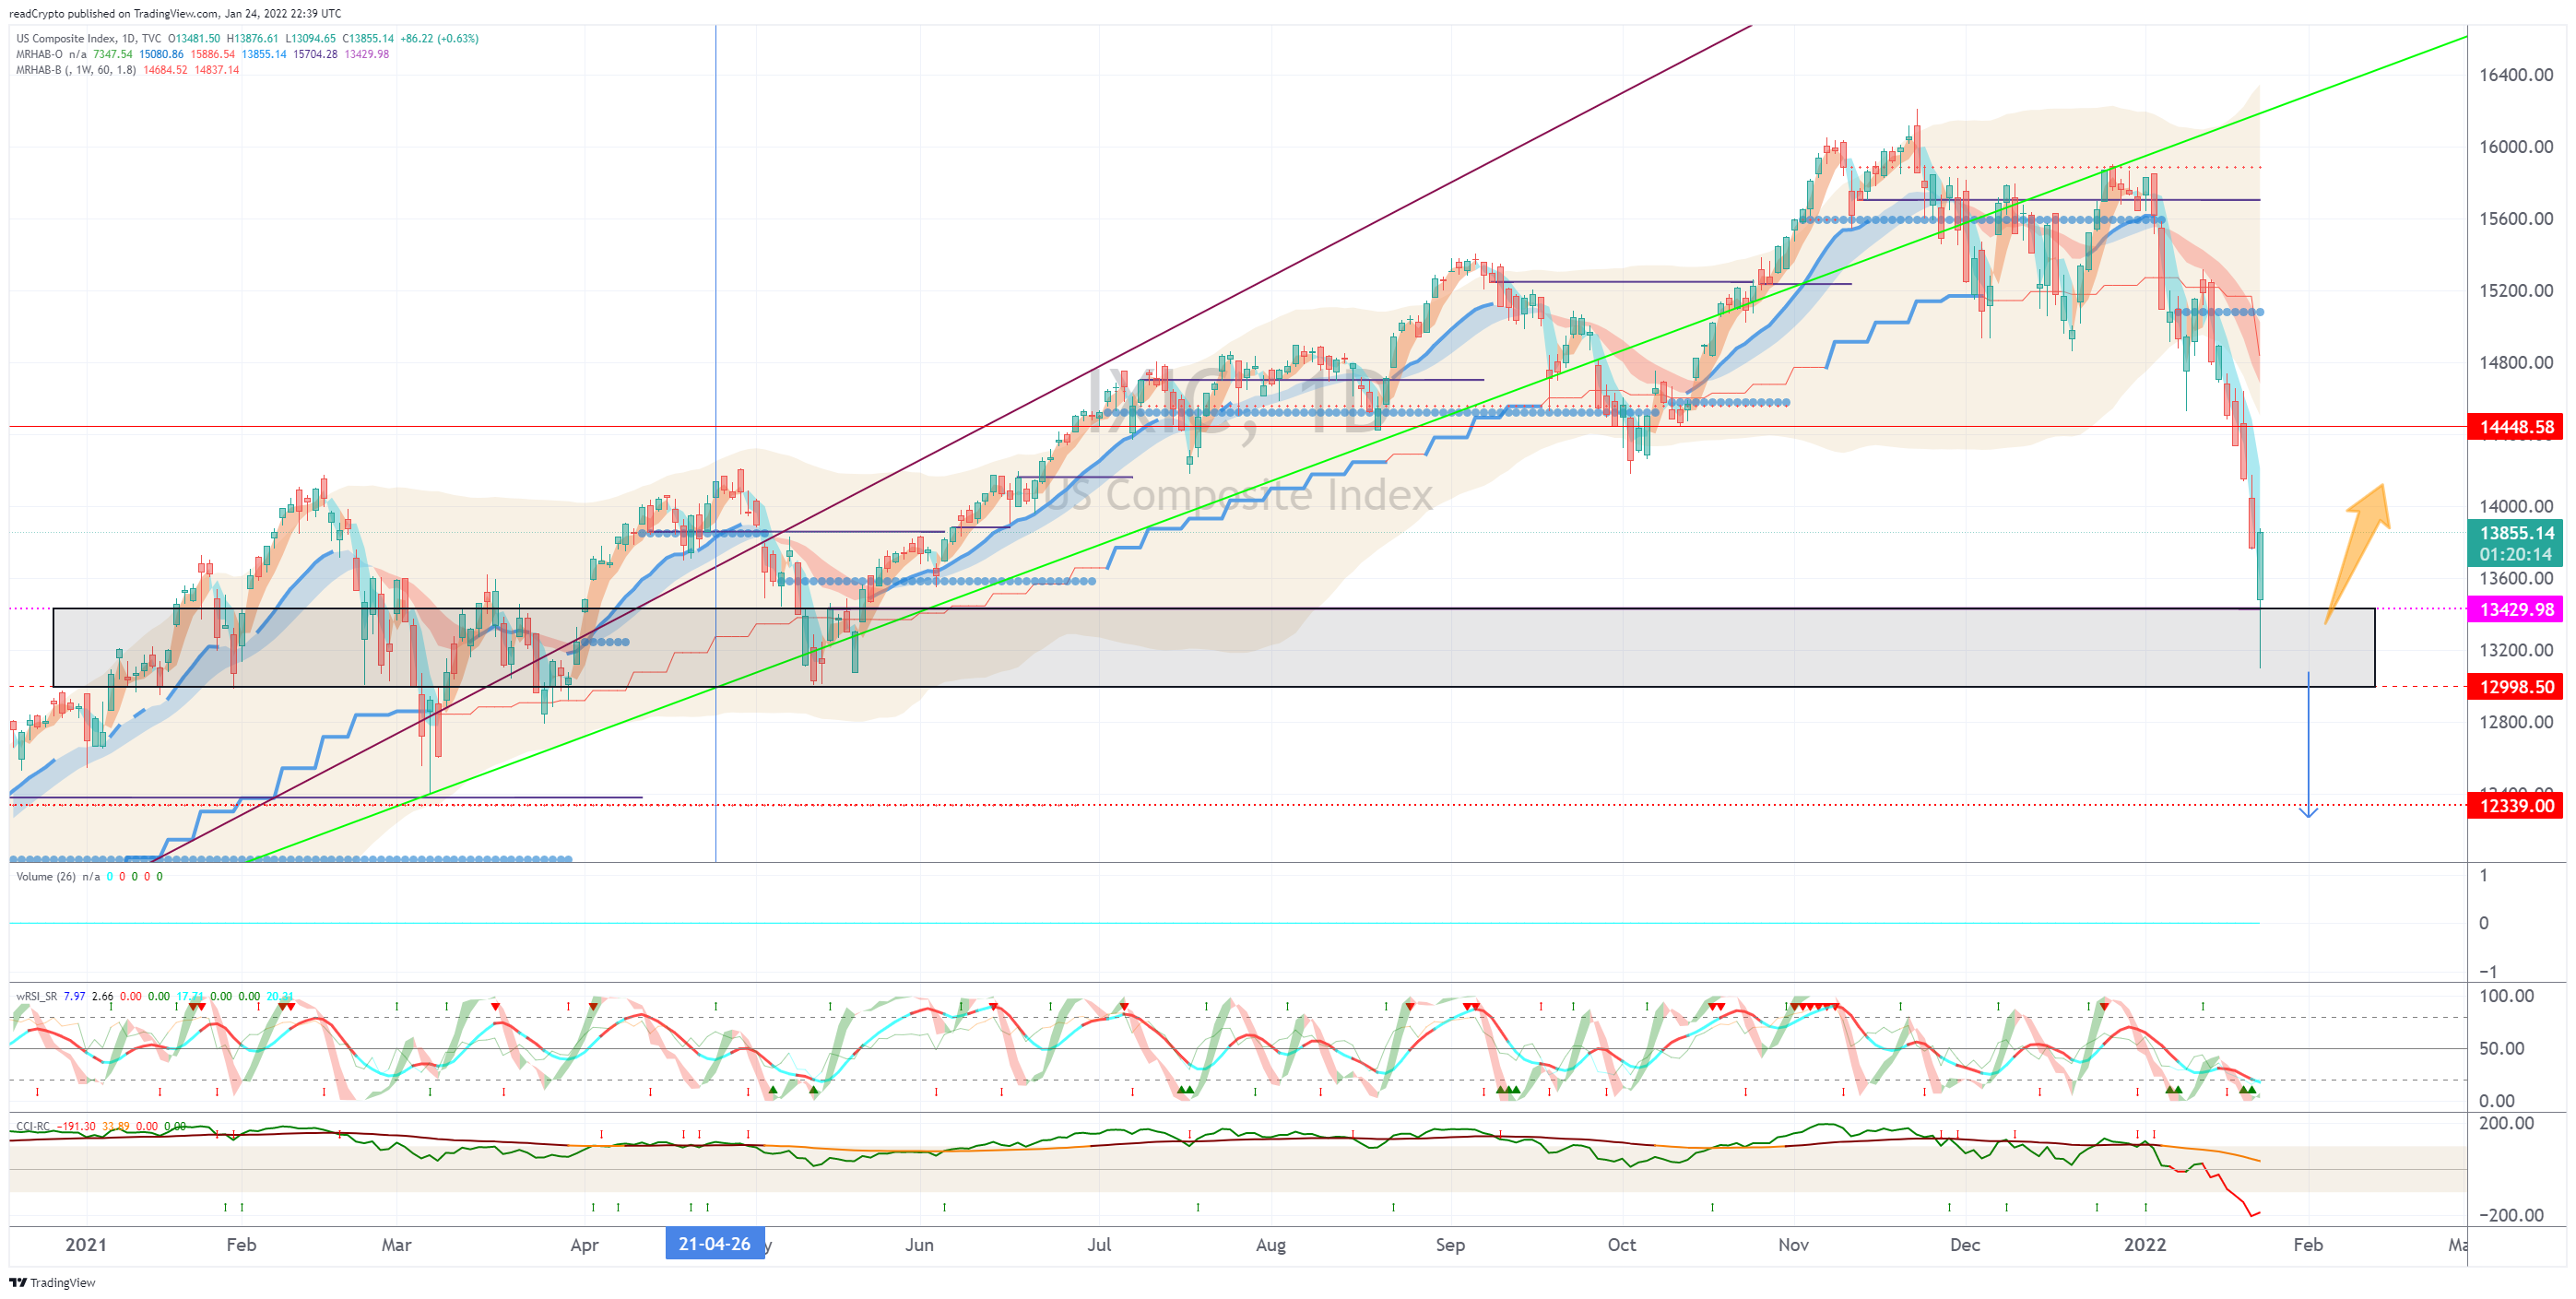
Task: Click the TradingView logo at bottom left
Action: [52, 1282]
